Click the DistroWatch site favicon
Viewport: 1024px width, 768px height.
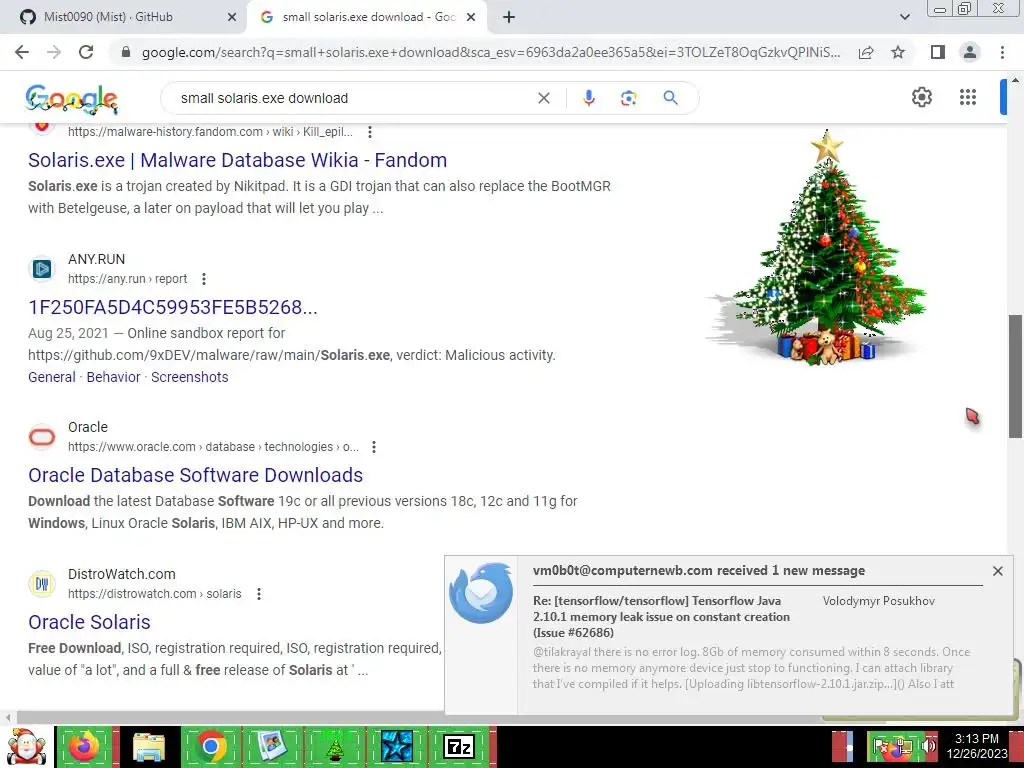point(42,584)
